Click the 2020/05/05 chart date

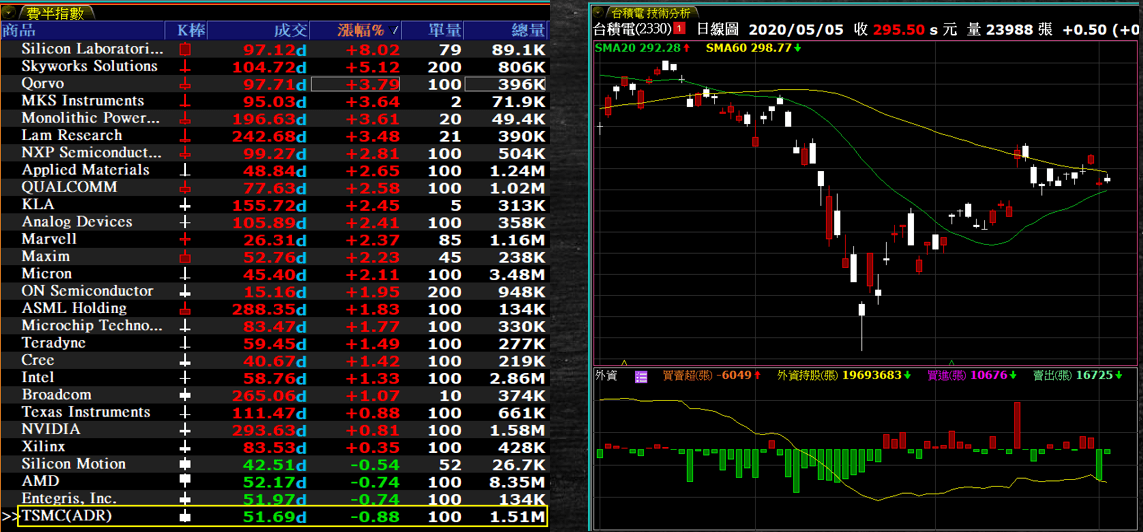pyautogui.click(x=796, y=30)
